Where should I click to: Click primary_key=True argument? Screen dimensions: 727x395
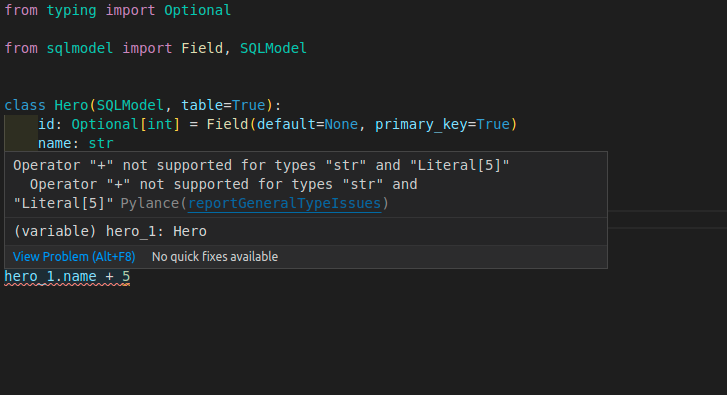(x=442, y=124)
